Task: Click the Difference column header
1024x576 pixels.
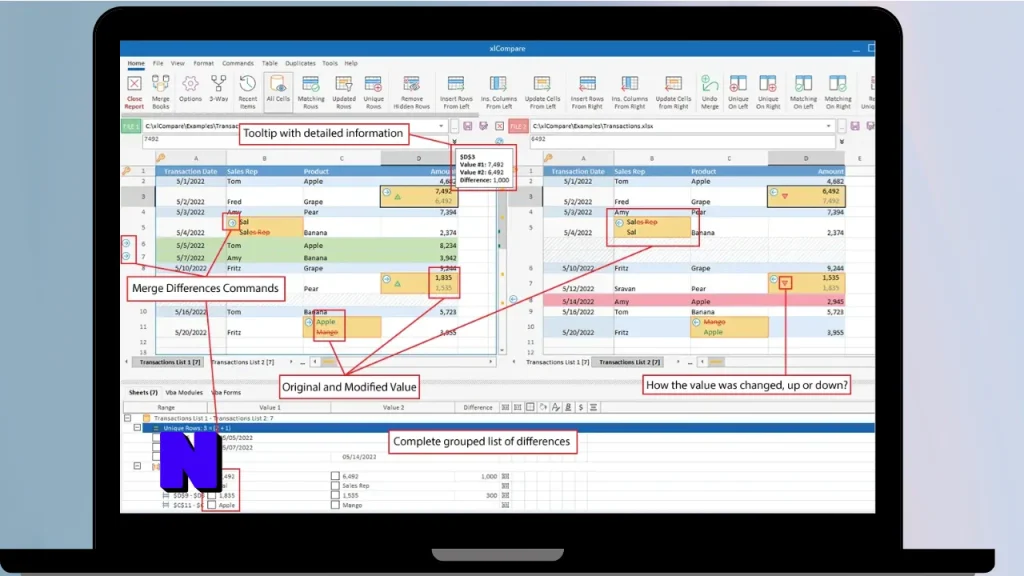Action: coord(478,408)
